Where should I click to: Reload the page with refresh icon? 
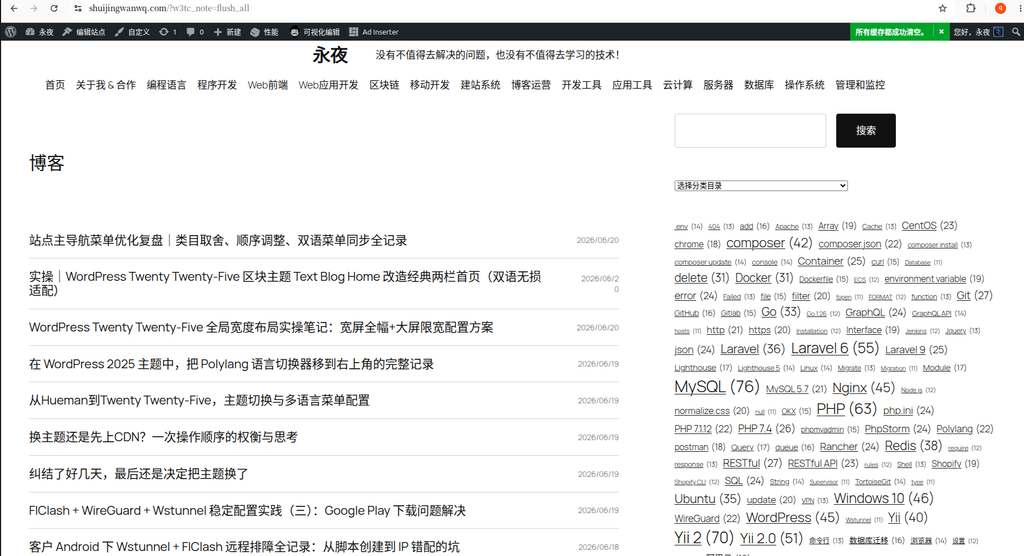coord(54,8)
